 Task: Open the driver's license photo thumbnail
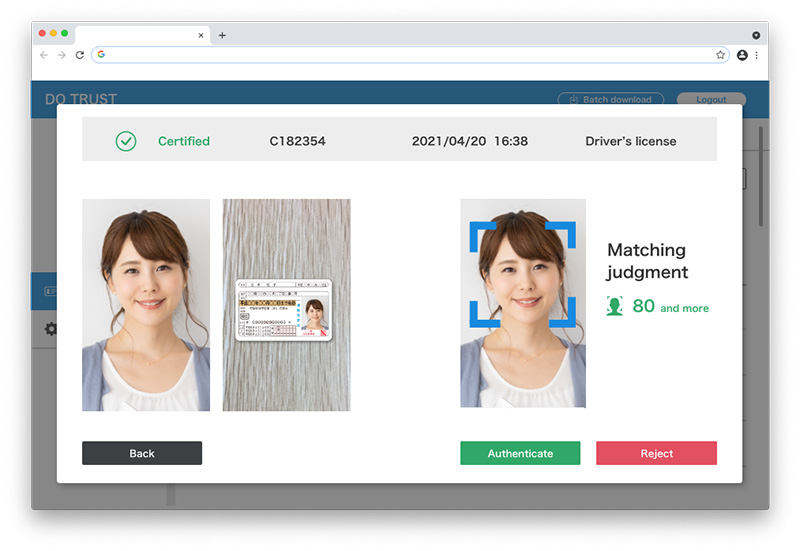pos(286,305)
